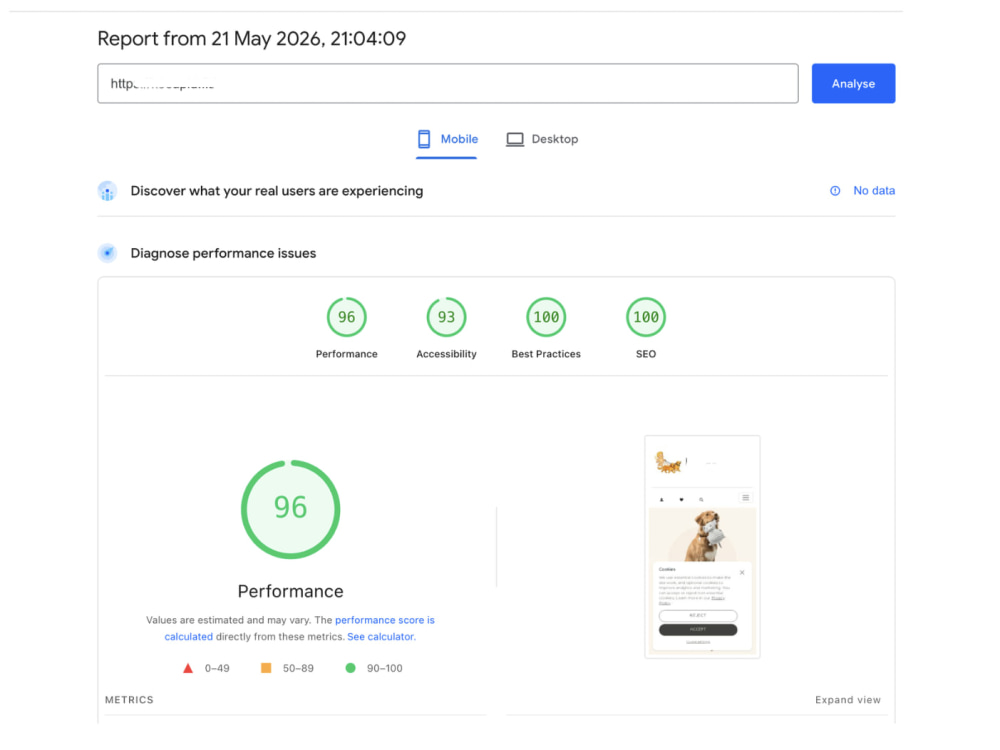Select the 100 Best Practices gauge

(546, 317)
